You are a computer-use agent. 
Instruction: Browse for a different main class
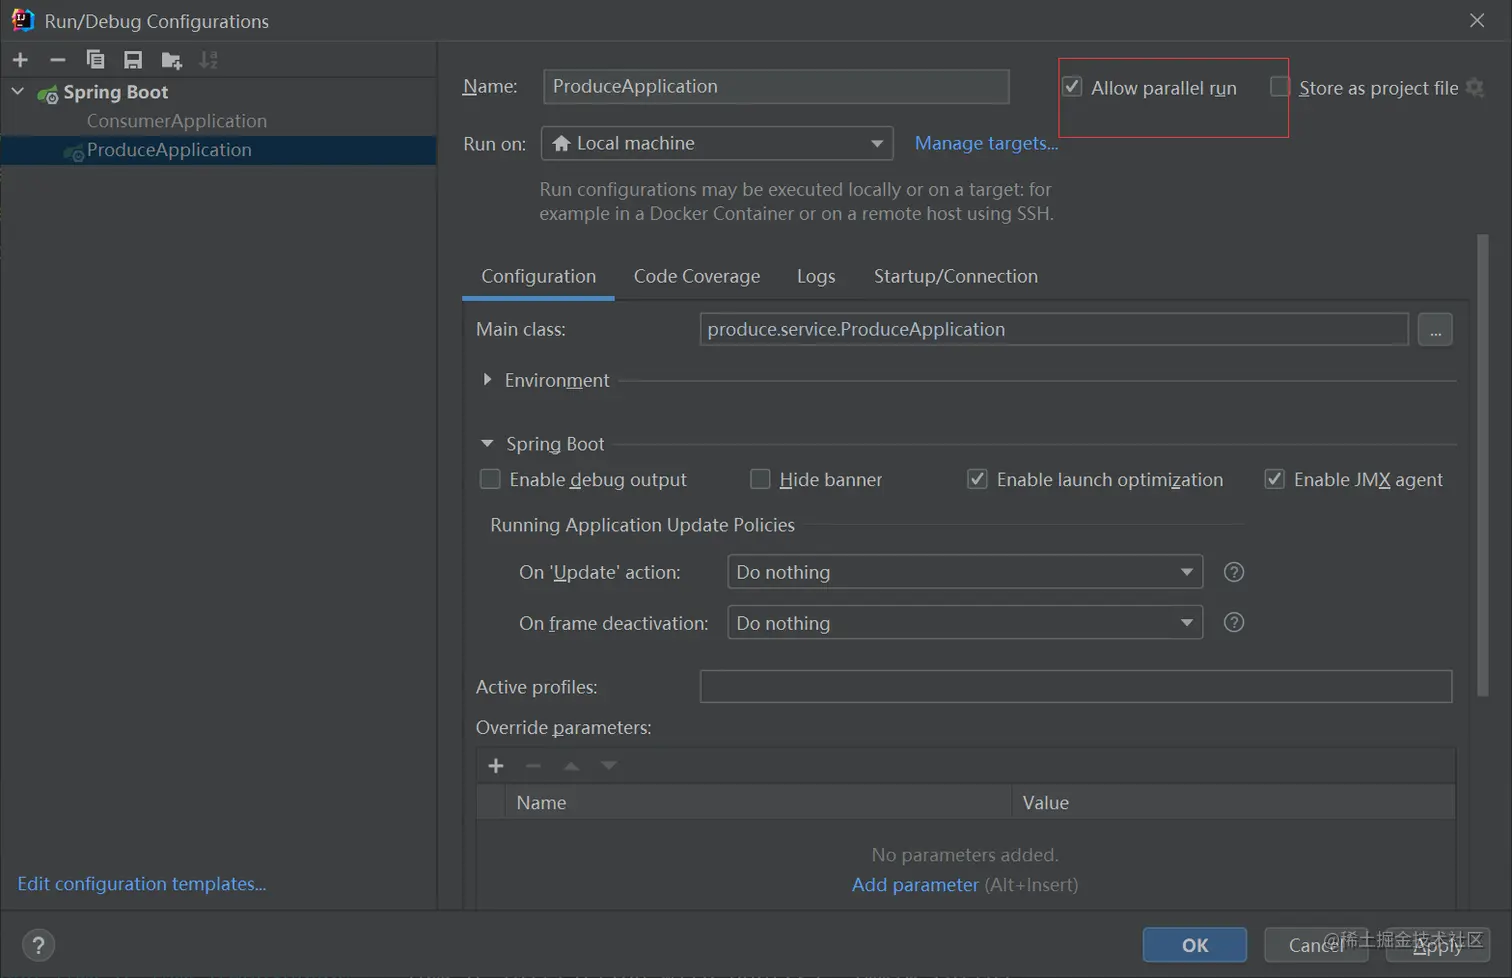point(1435,329)
